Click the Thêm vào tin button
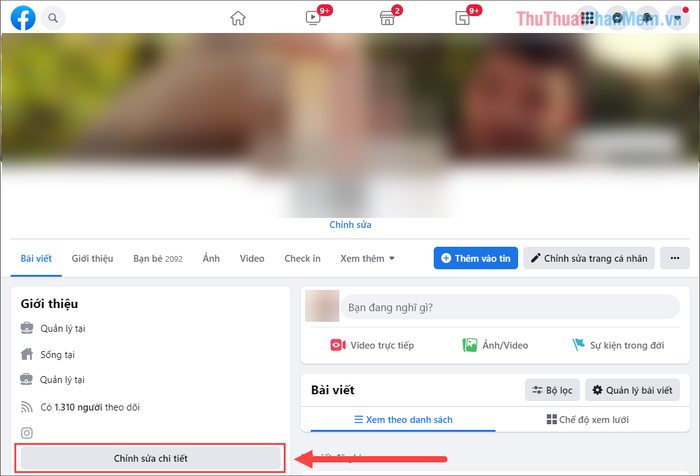The height and width of the screenshot is (476, 700). click(475, 258)
